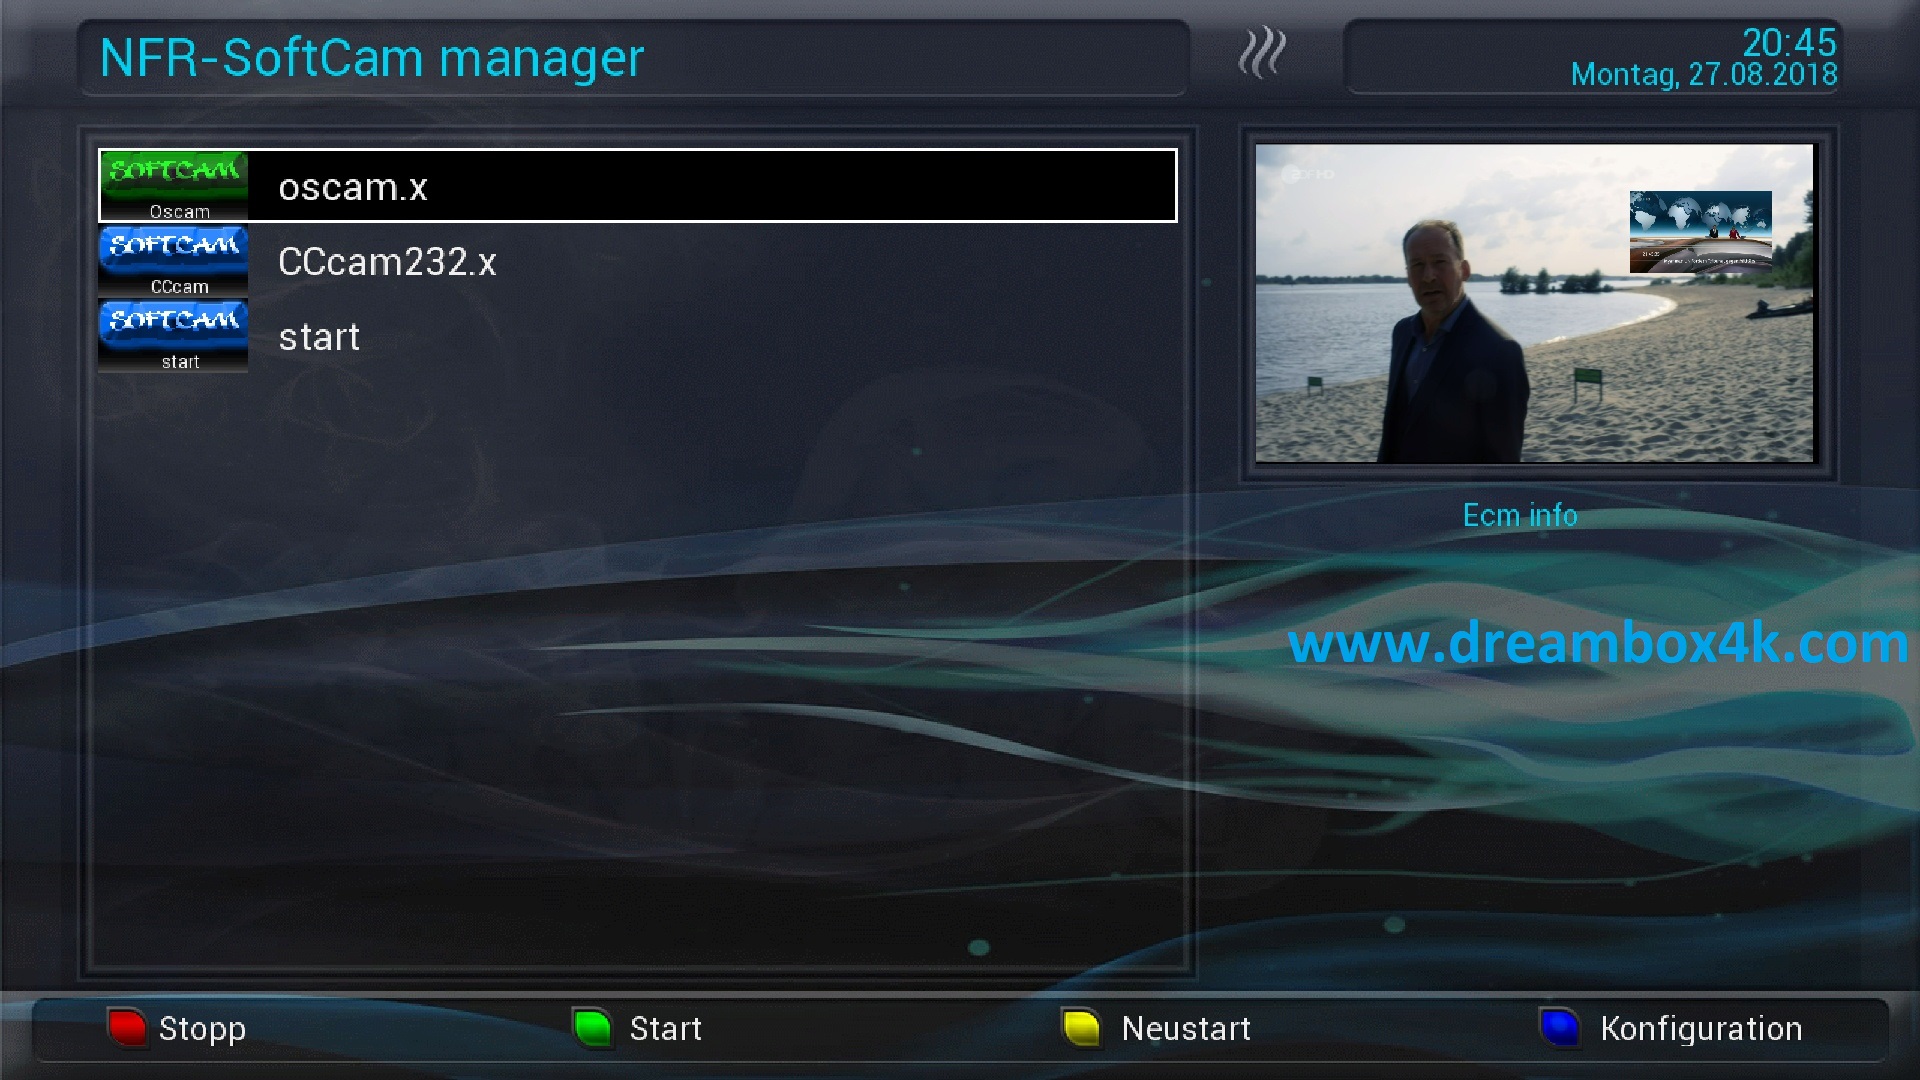Select the start list entry
Image resolution: width=1920 pixels, height=1080 pixels.
point(638,336)
